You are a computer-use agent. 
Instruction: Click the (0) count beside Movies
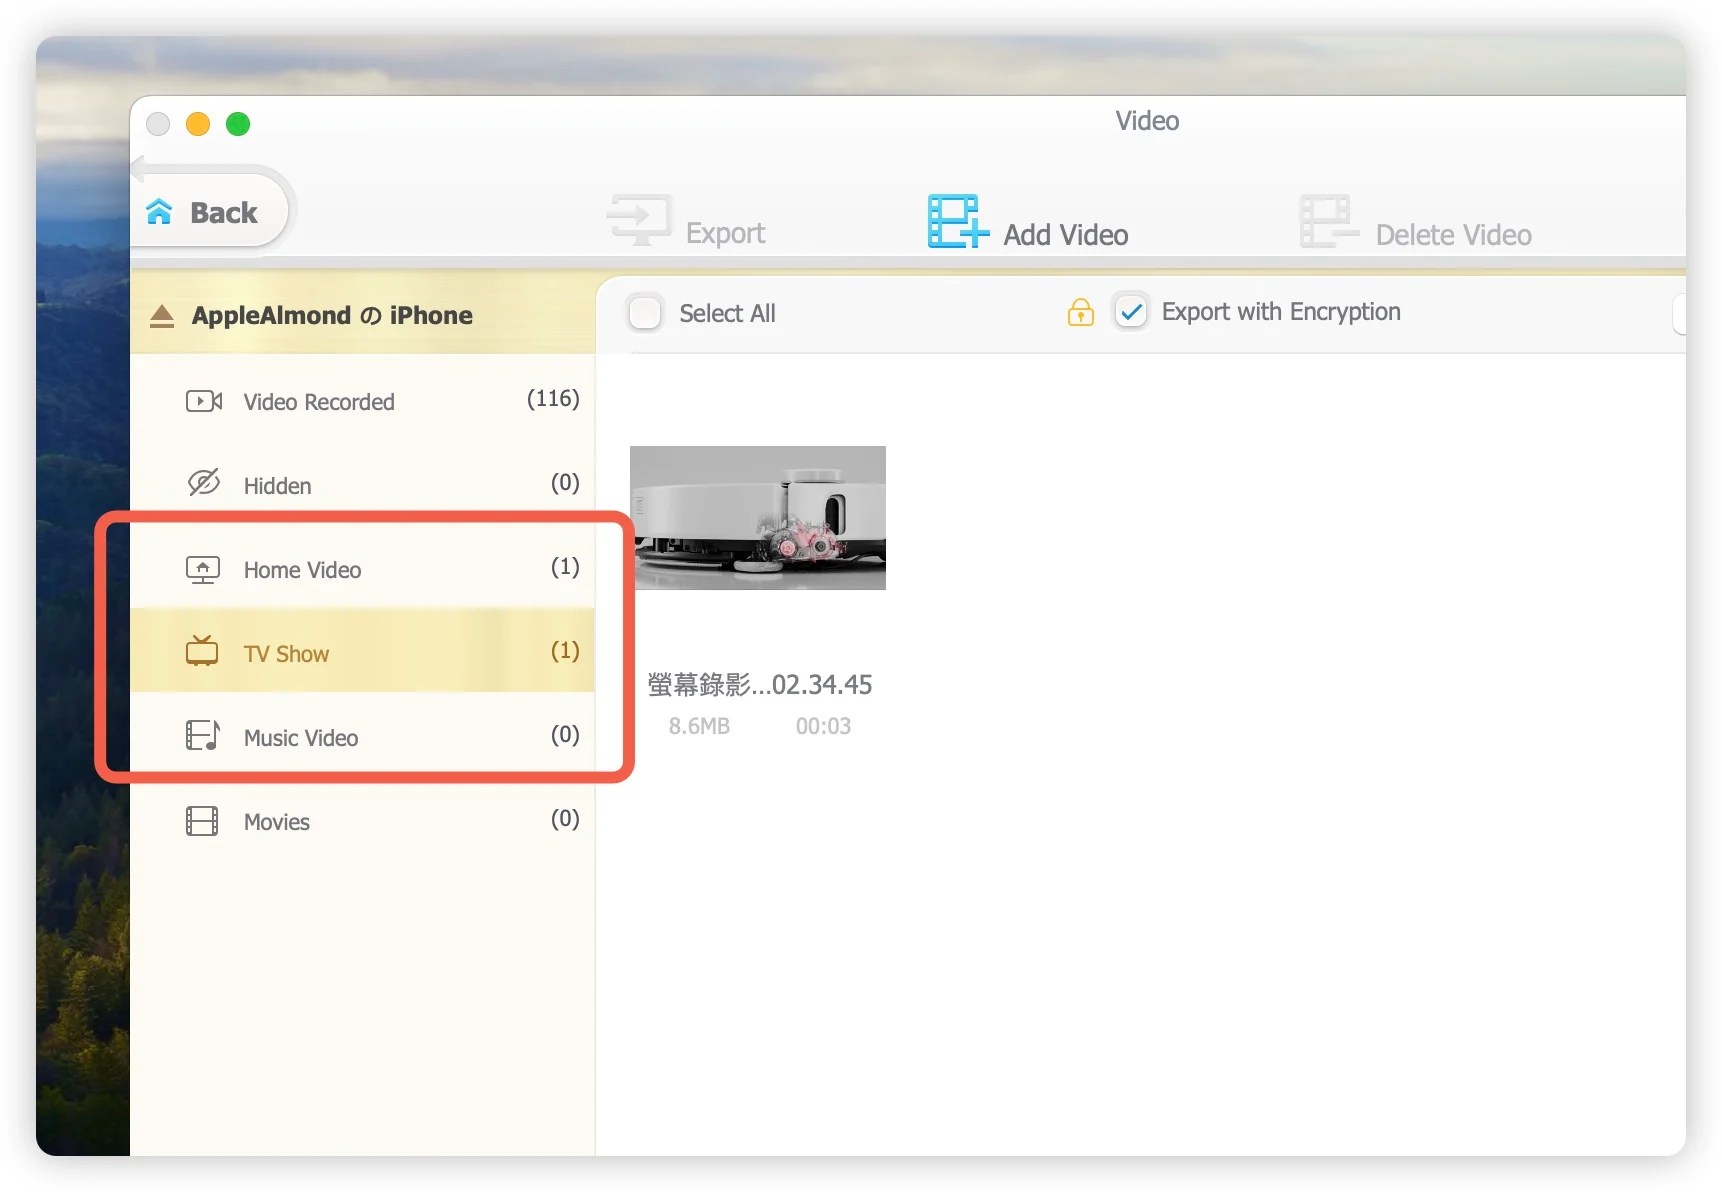pos(565,819)
